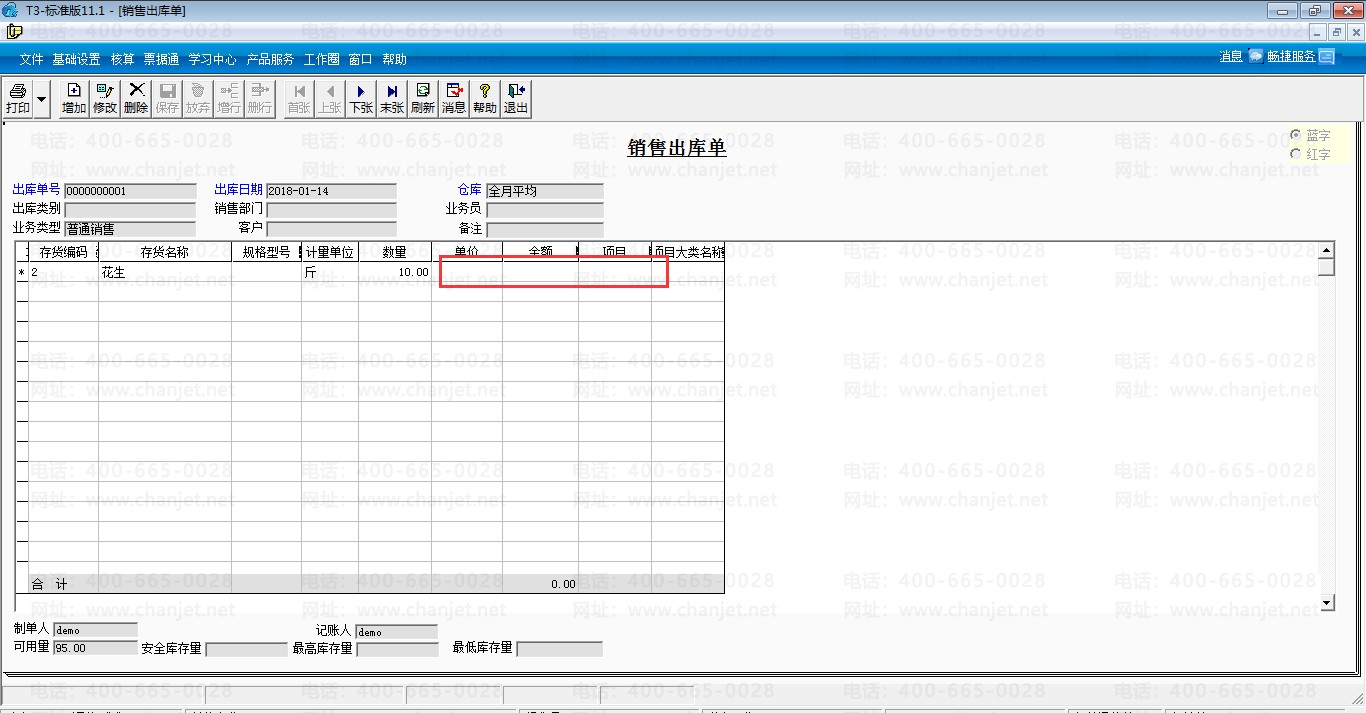Click the 出库单号 input field

point(130,191)
